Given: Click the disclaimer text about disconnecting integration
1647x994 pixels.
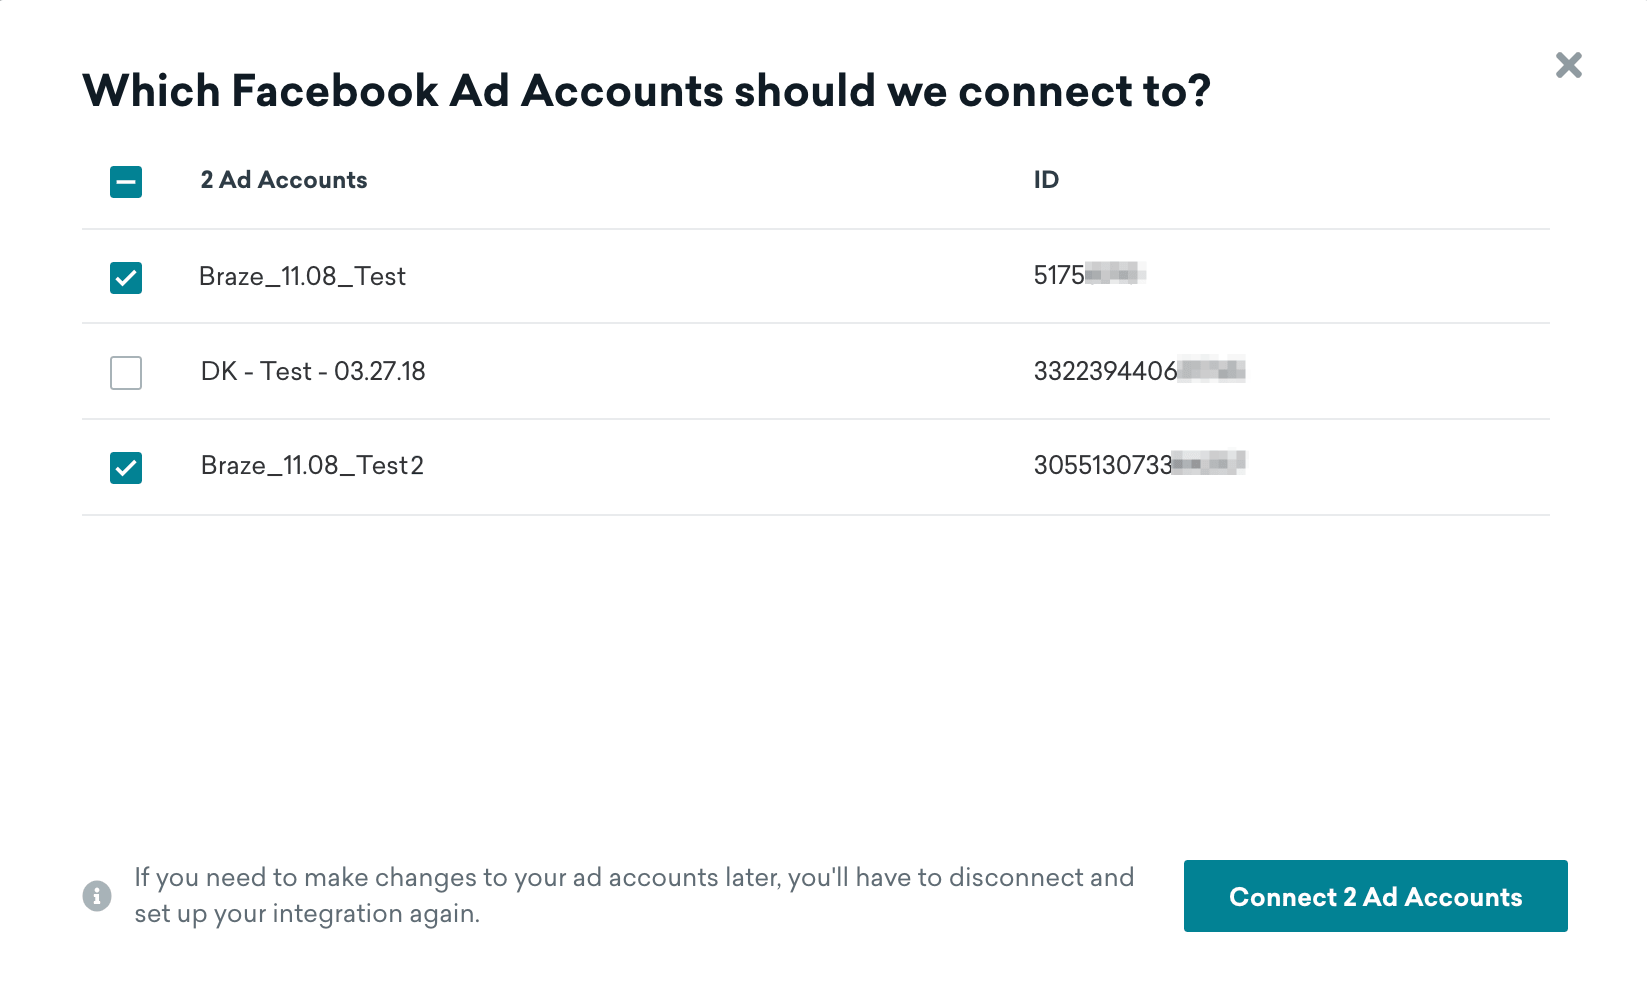Looking at the screenshot, I should pos(634,894).
